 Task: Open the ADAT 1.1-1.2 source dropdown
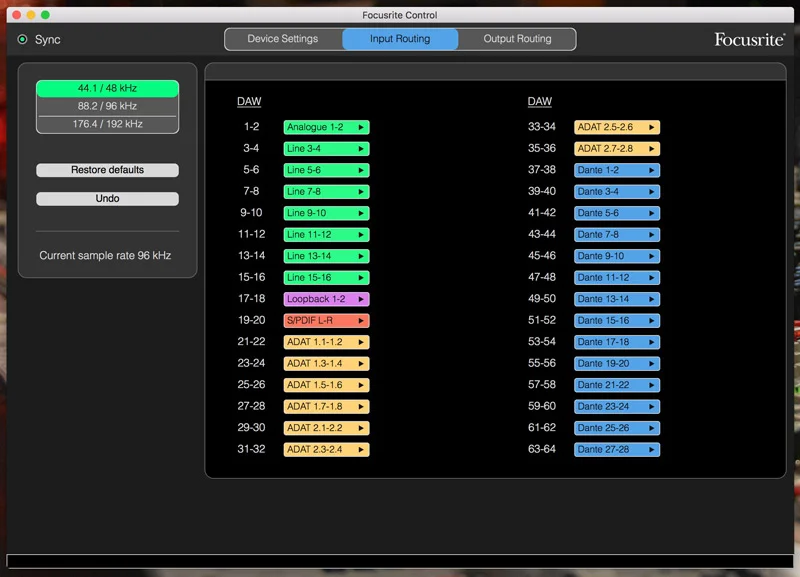pyautogui.click(x=327, y=342)
